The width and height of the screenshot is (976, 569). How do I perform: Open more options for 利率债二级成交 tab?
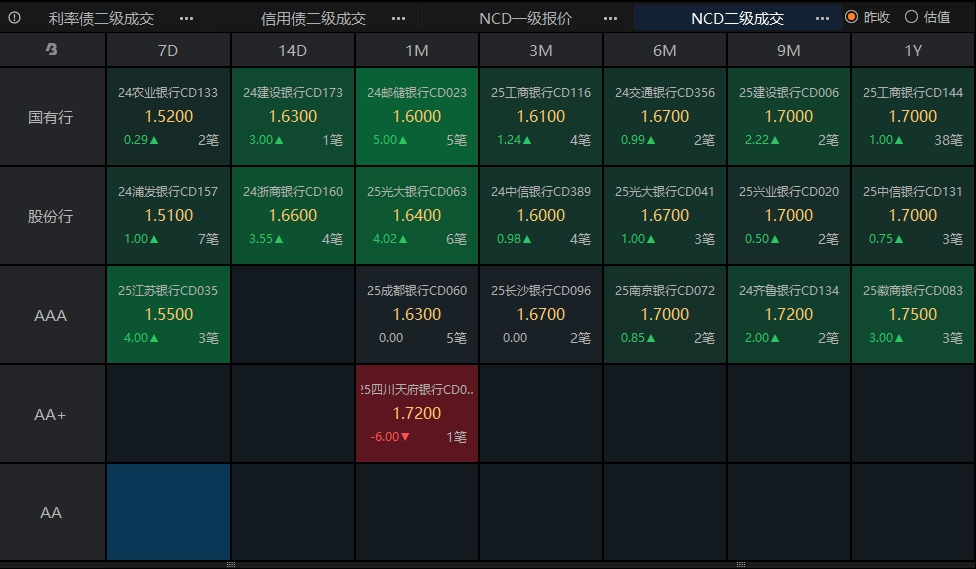186,19
